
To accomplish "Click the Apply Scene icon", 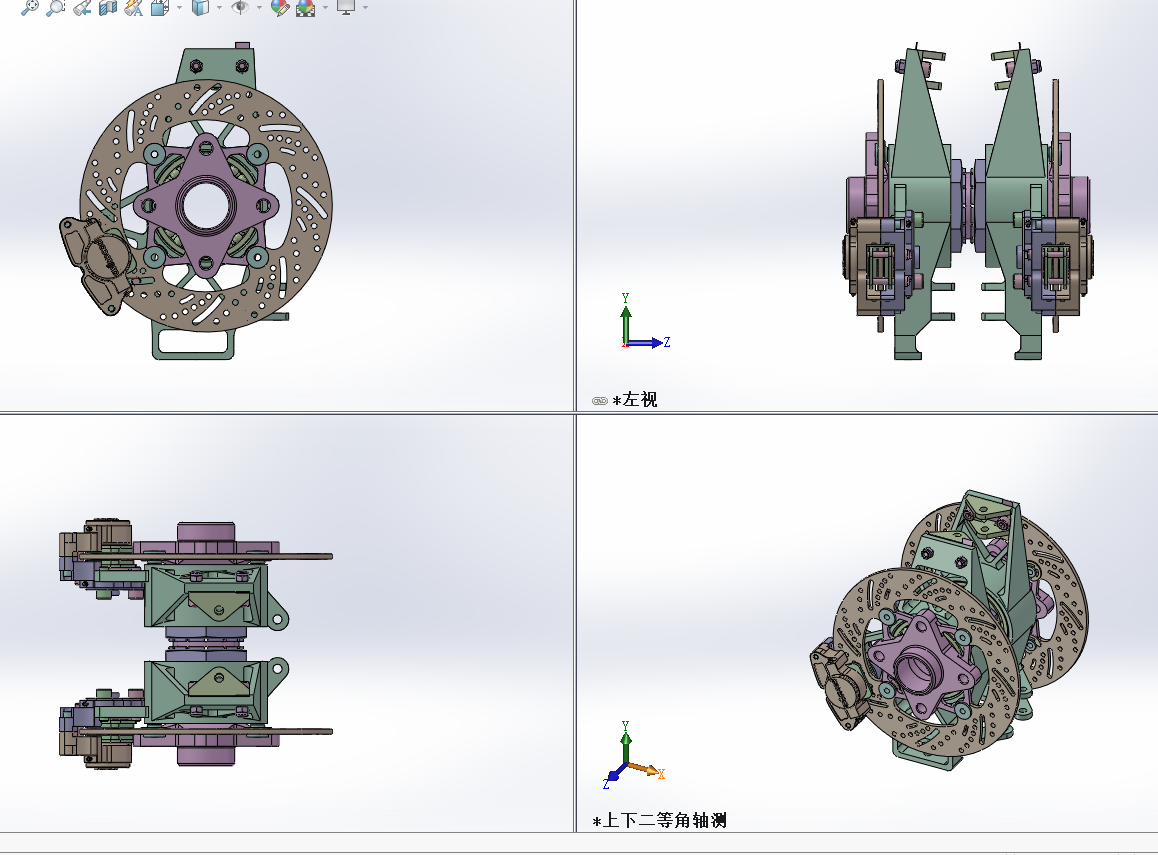I will tap(306, 7).
